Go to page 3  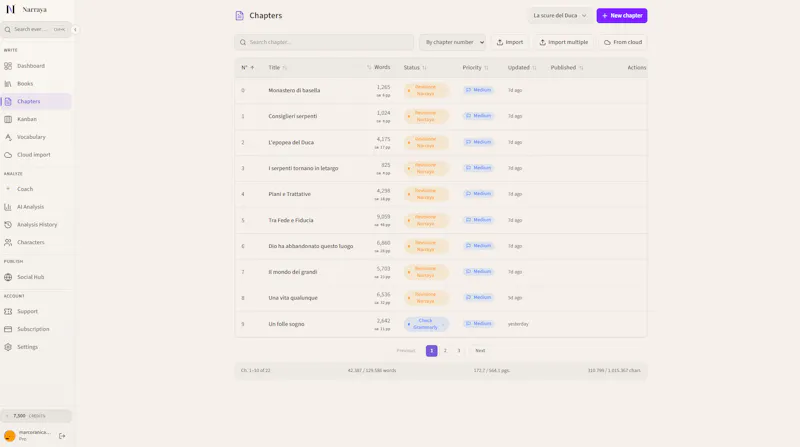point(459,351)
